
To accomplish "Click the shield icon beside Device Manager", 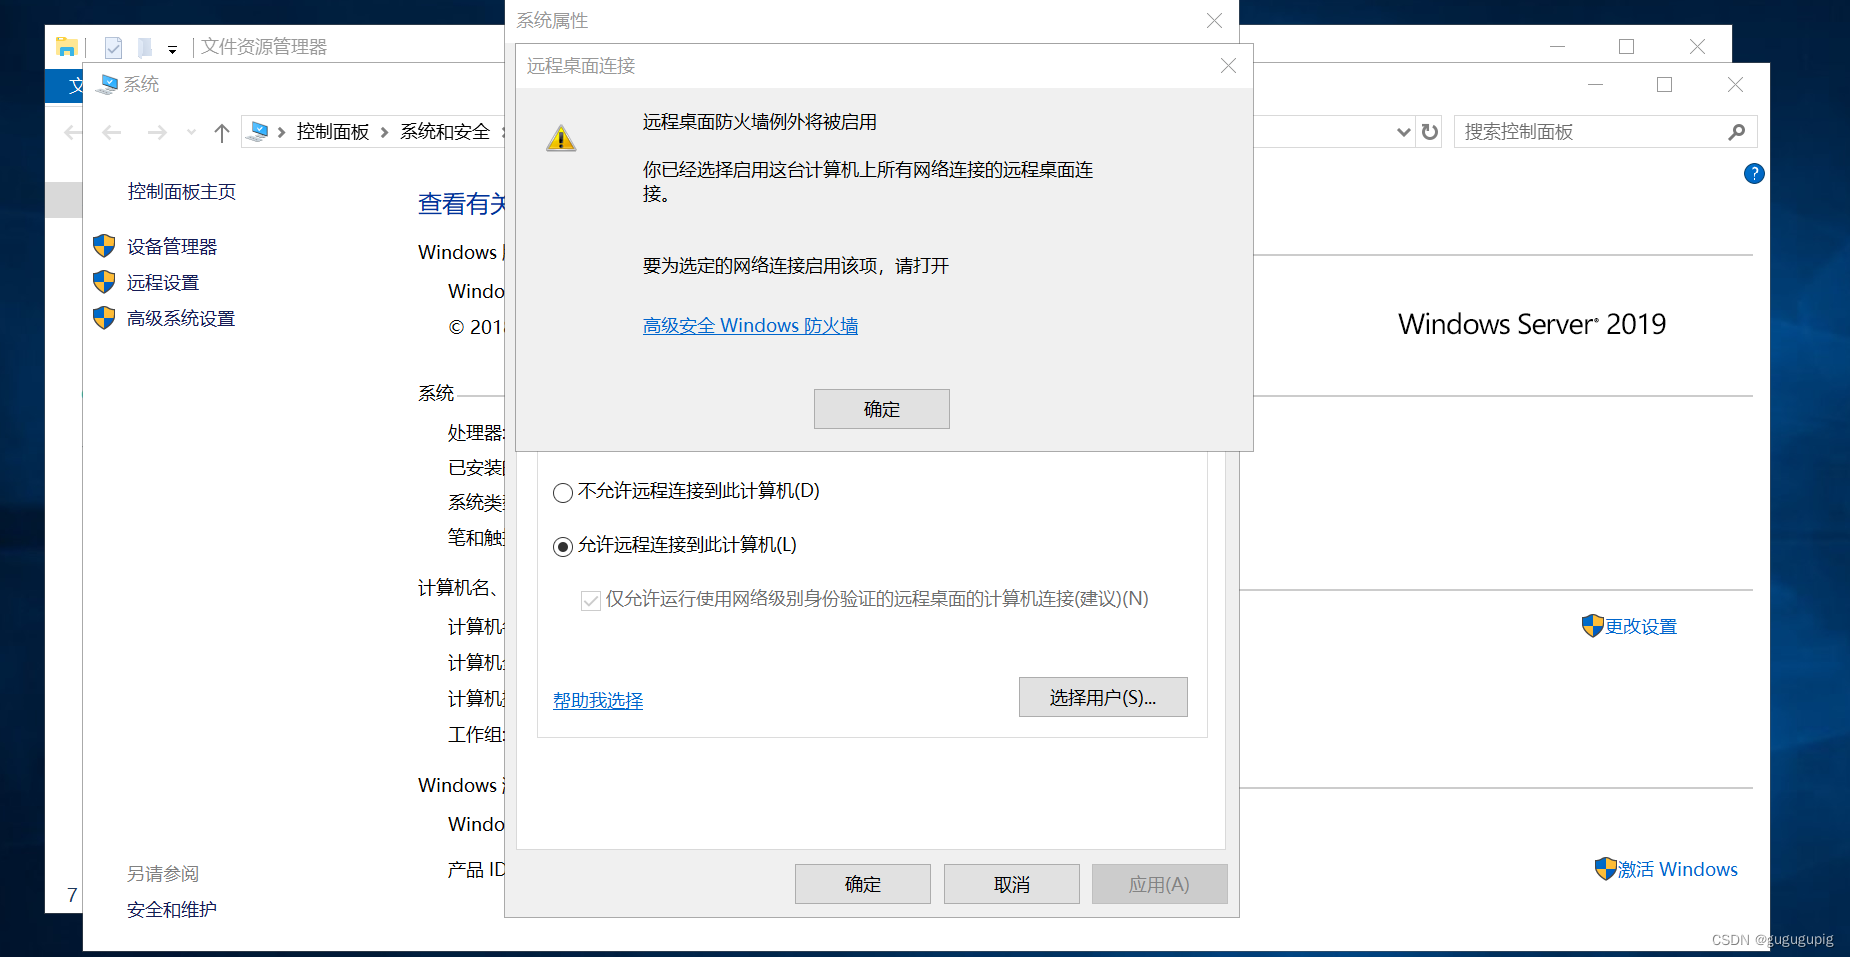I will (104, 246).
